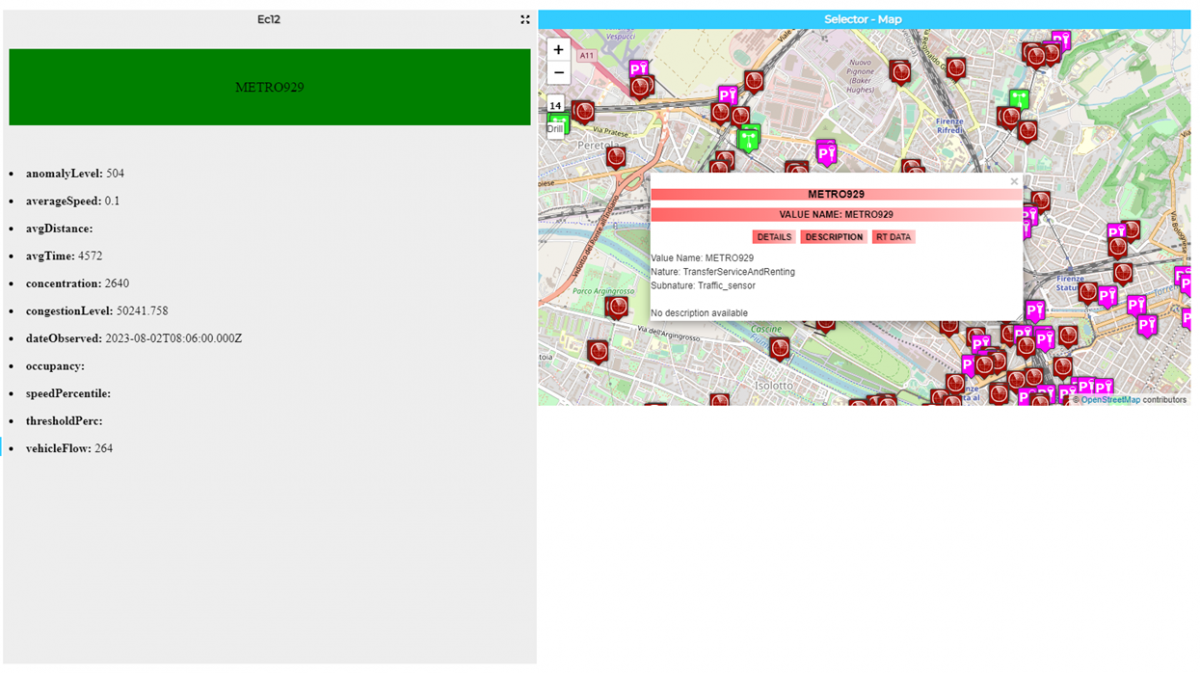1200x673 pixels.
Task: Click the Selector - Map header bar
Action: point(863,19)
